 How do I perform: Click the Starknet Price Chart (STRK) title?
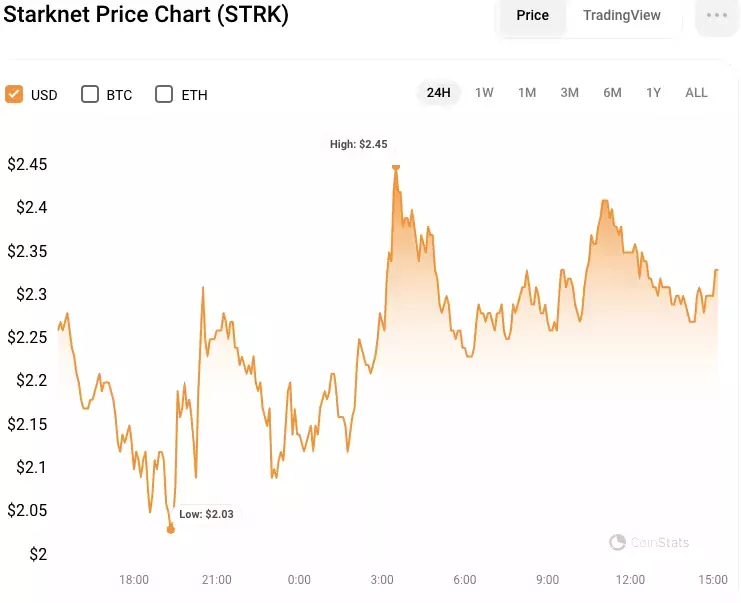click(146, 14)
